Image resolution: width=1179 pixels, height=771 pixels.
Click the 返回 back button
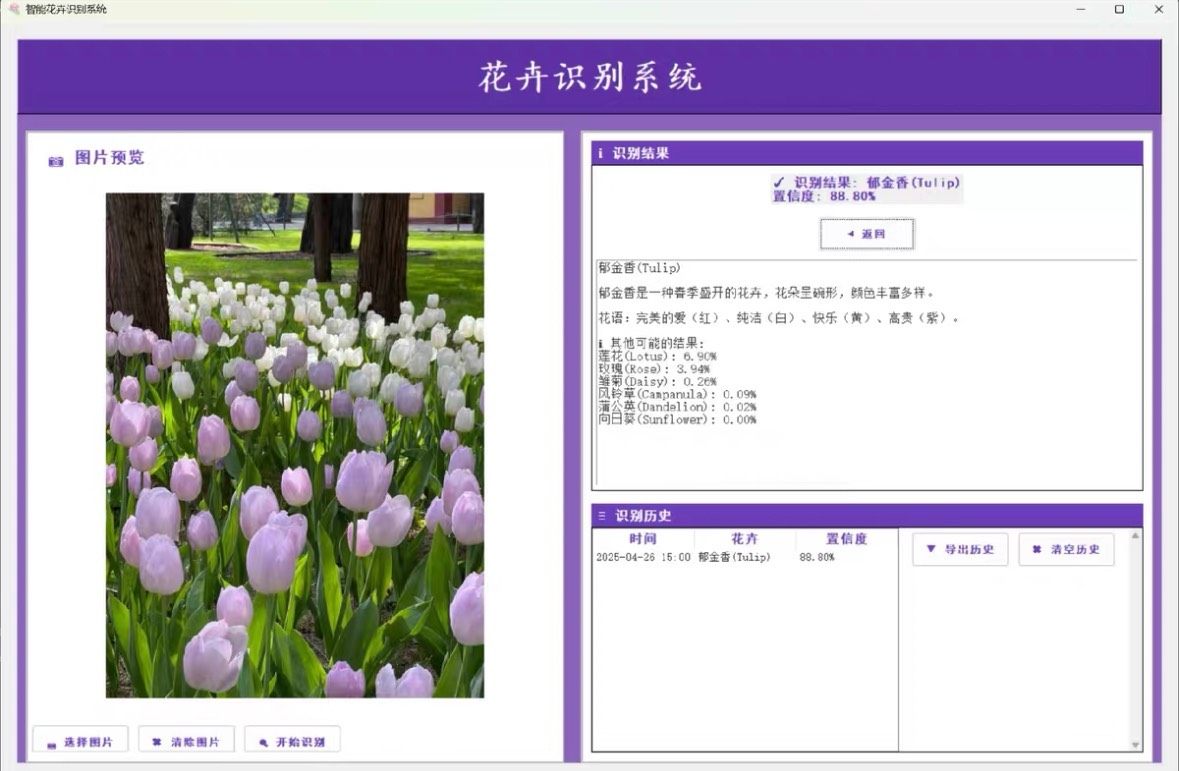(867, 234)
